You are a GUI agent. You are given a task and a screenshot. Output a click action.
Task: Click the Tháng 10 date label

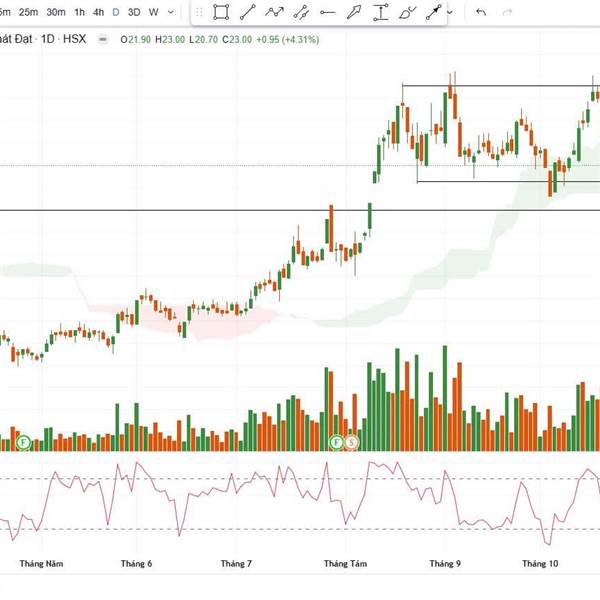[x=540, y=563]
